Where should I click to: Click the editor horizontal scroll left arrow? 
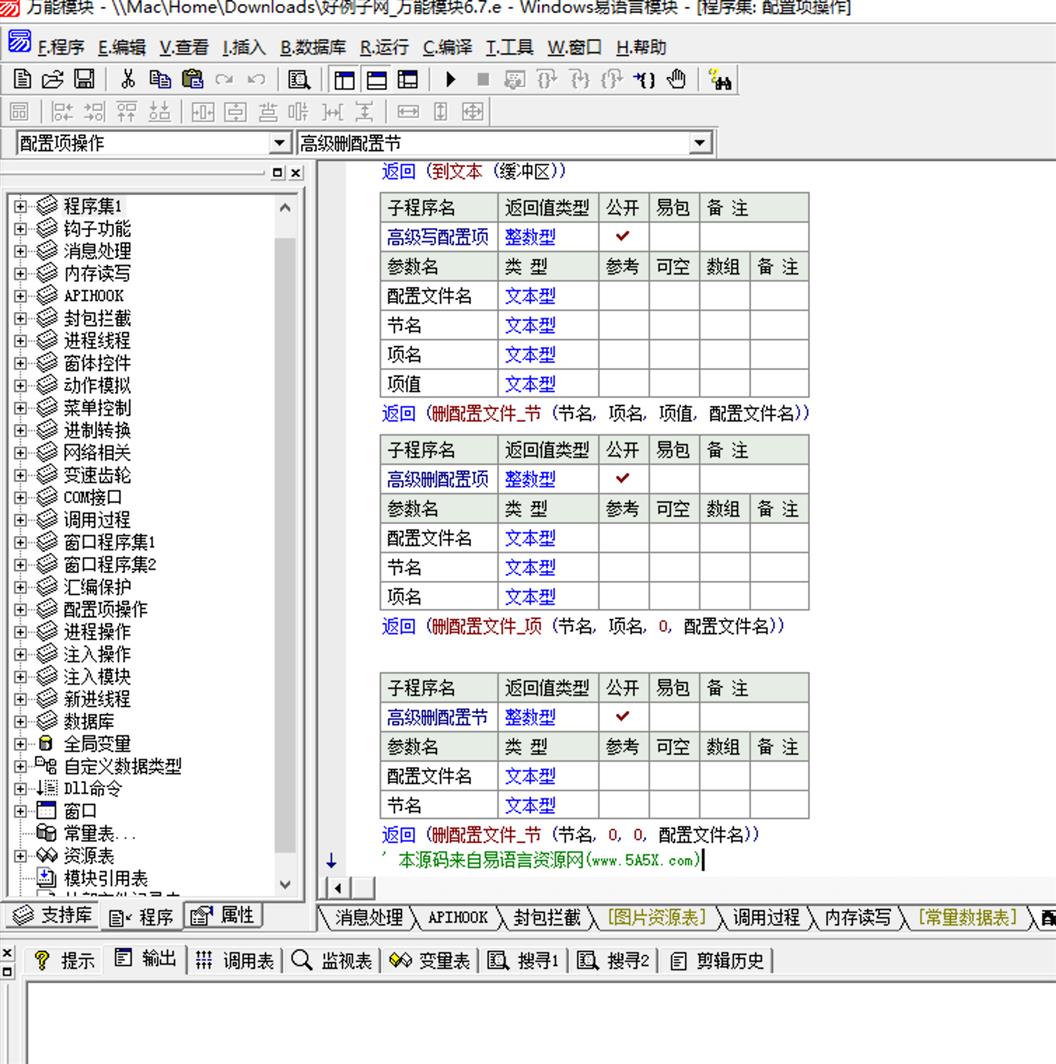[338, 887]
